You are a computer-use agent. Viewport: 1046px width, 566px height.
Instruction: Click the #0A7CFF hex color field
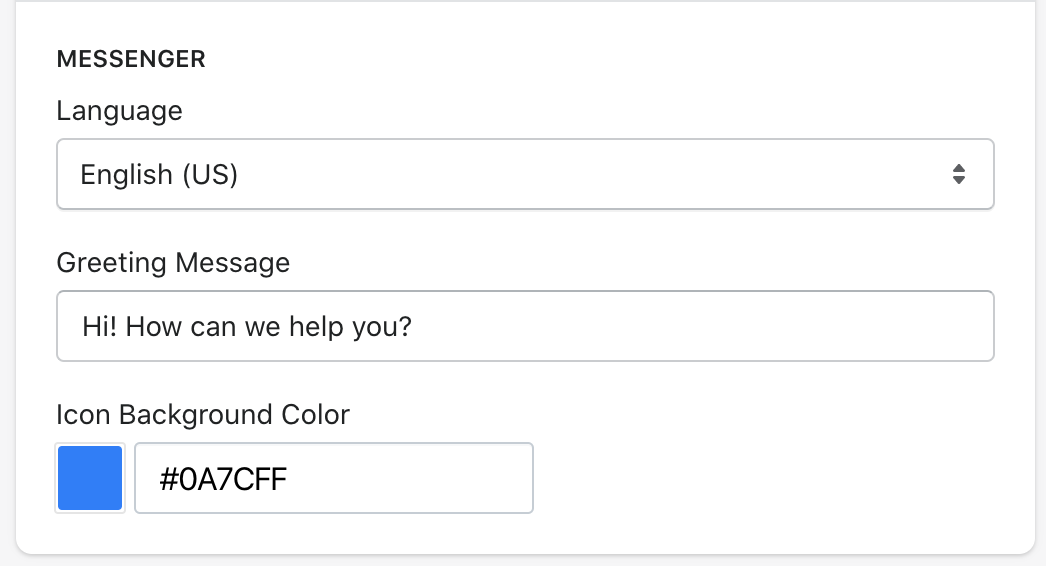(x=334, y=478)
